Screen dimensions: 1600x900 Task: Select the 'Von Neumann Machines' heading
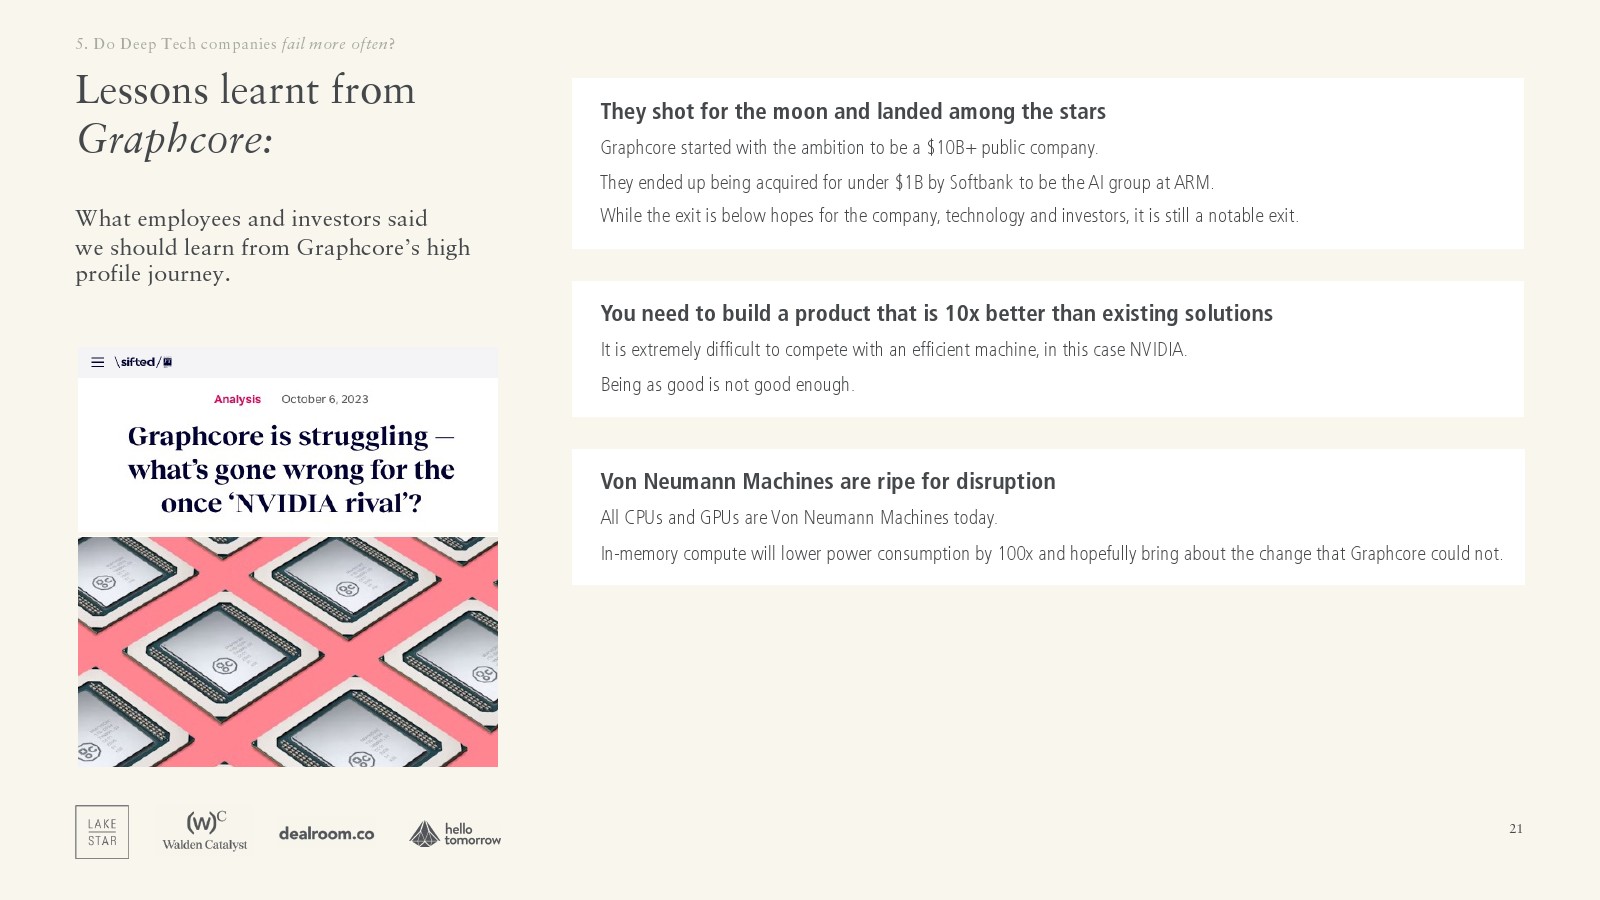click(x=827, y=481)
